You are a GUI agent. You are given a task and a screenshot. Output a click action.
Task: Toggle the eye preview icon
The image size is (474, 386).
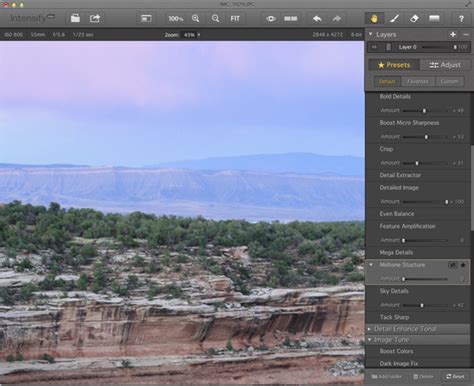click(271, 19)
